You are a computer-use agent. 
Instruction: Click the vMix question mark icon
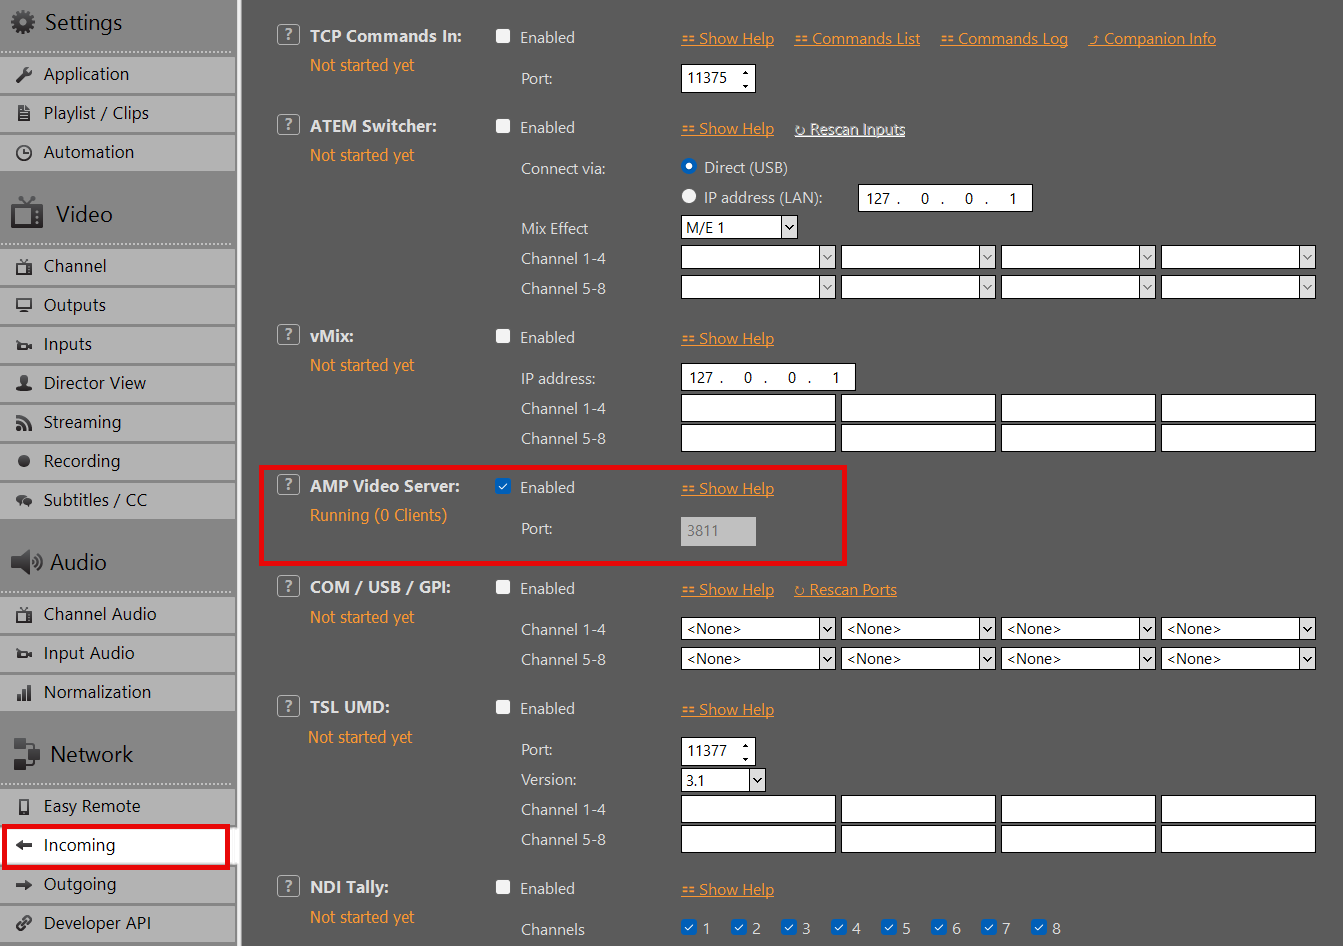(x=288, y=335)
